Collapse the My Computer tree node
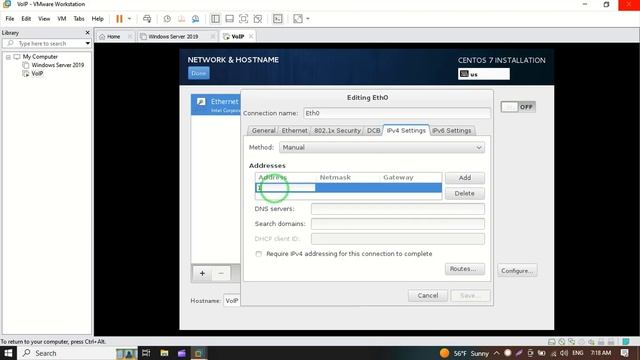Screen dimensions: 640x360 (x=8, y=57)
